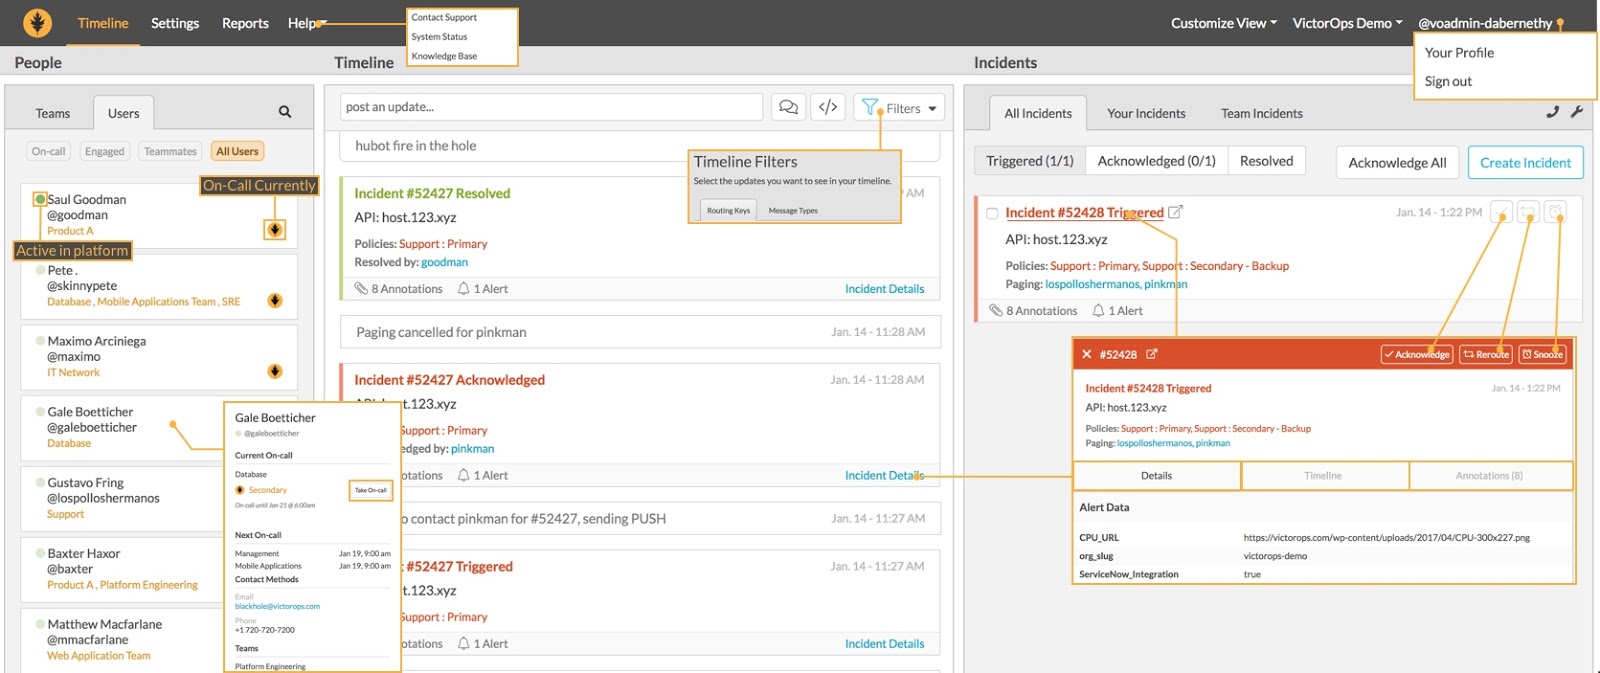Viewport: 1600px width, 673px height.
Task: Open Message Types tab in Timeline Filters
Action: click(x=793, y=210)
